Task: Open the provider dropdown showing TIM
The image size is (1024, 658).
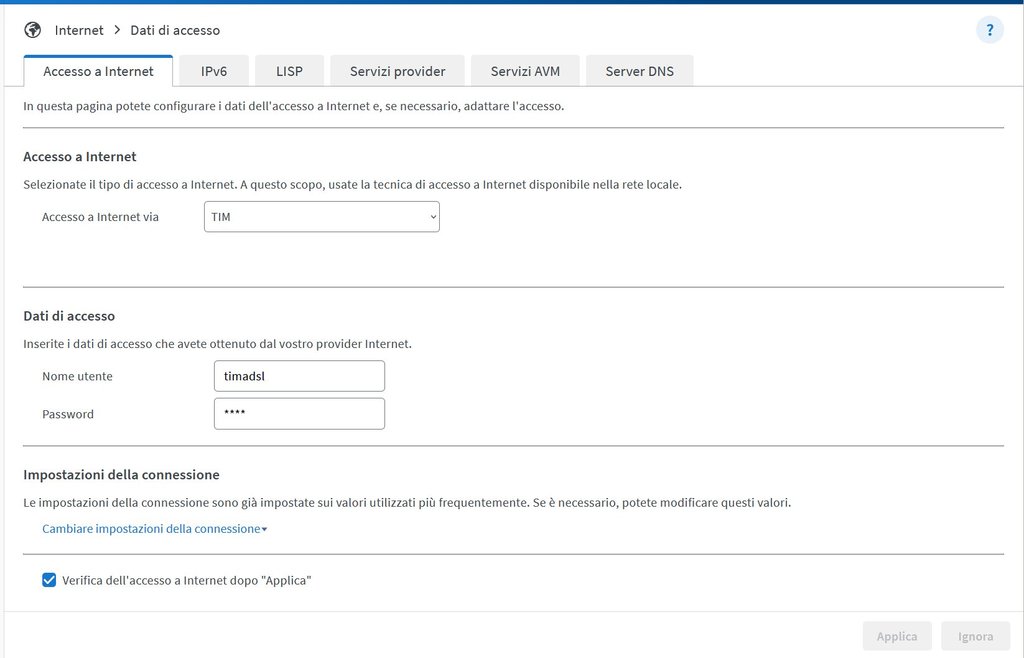Action: (321, 217)
